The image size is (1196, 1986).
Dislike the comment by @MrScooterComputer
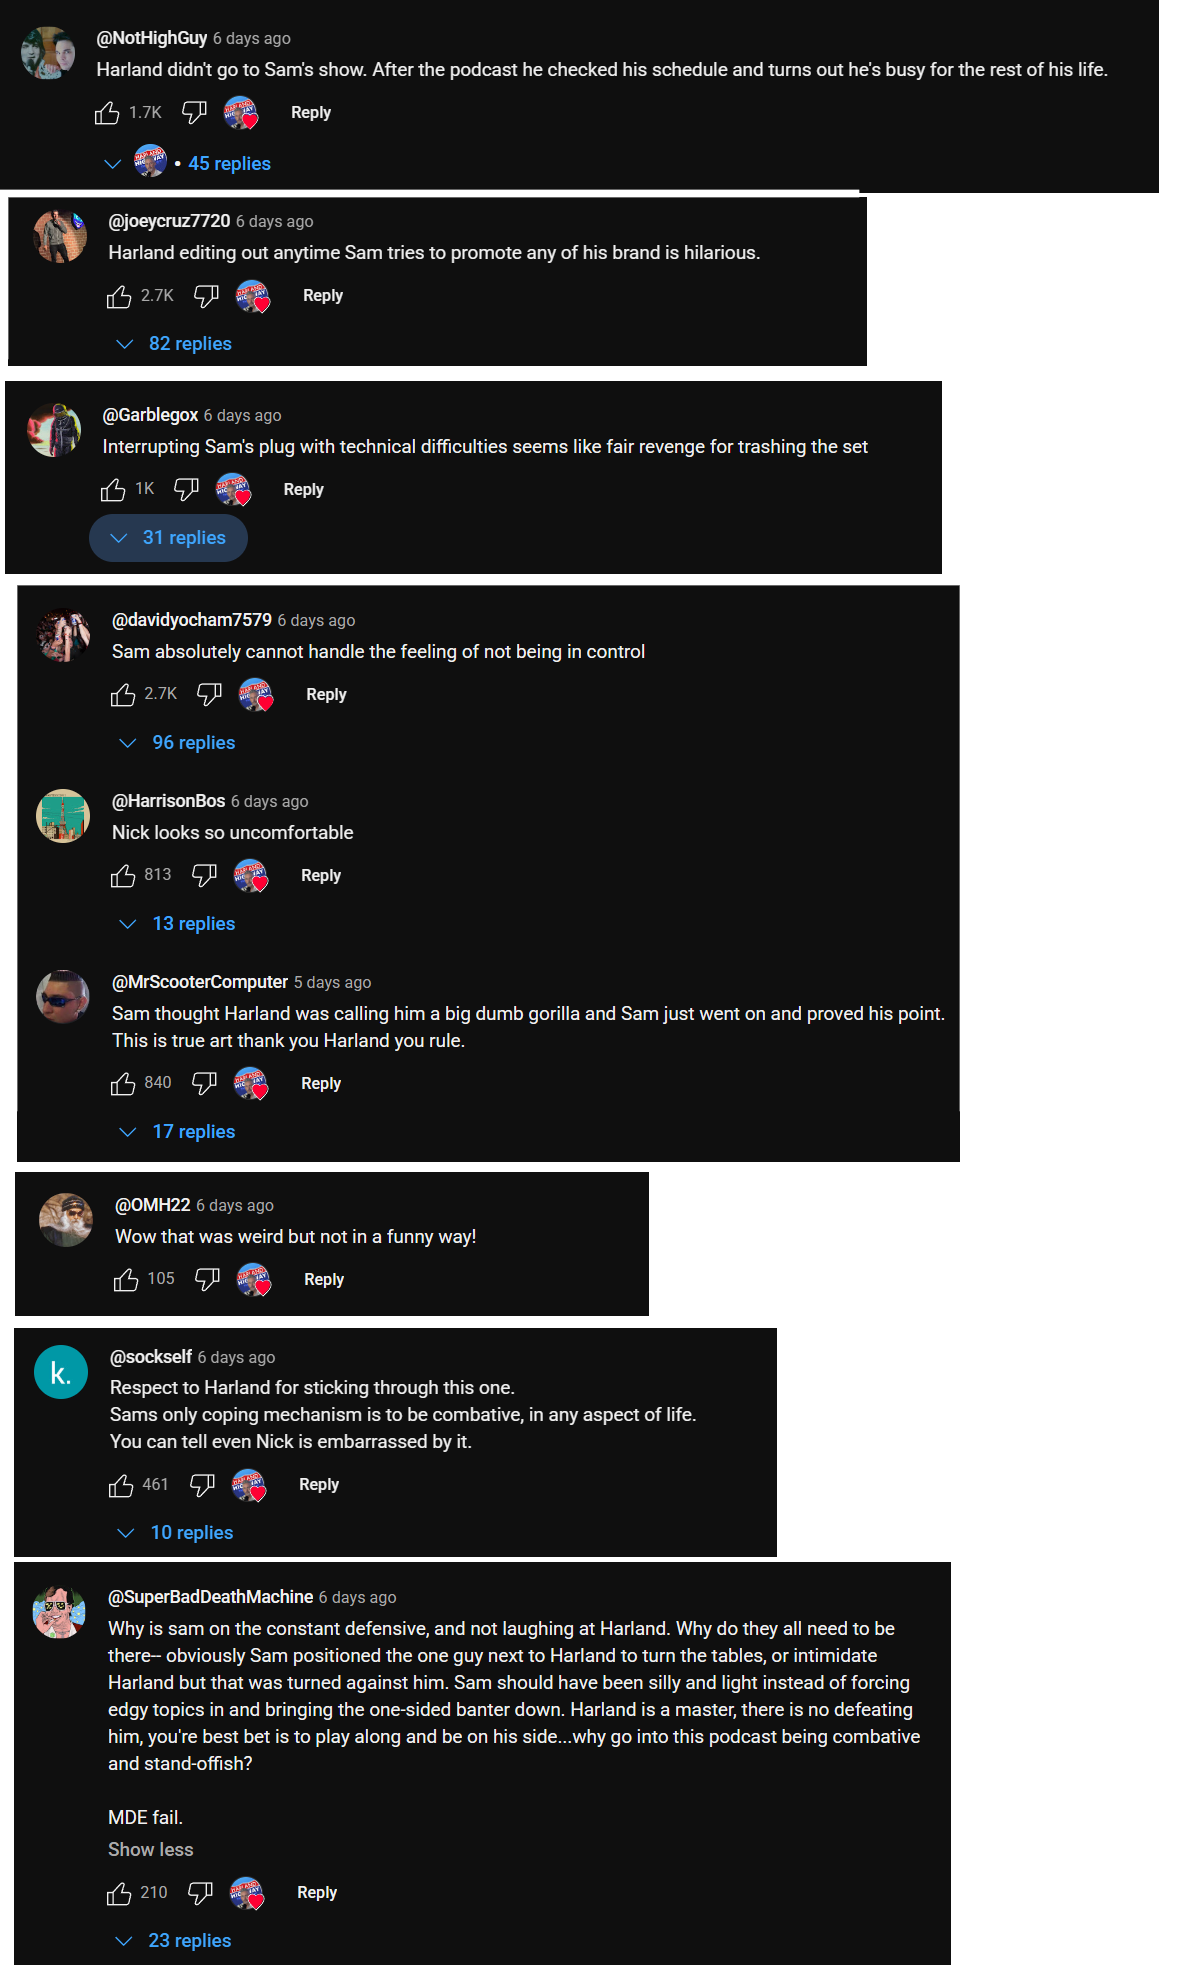(204, 1084)
